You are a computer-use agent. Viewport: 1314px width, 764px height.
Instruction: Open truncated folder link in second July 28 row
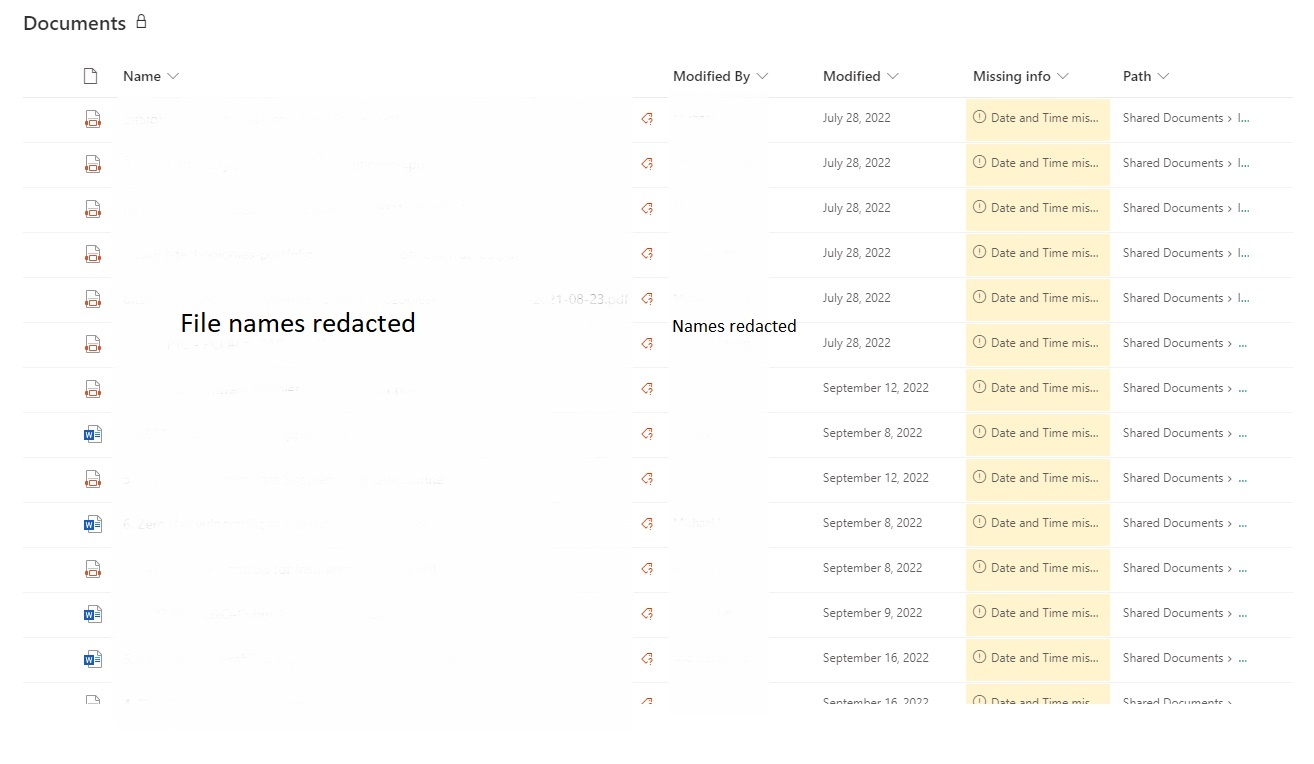click(x=1244, y=163)
